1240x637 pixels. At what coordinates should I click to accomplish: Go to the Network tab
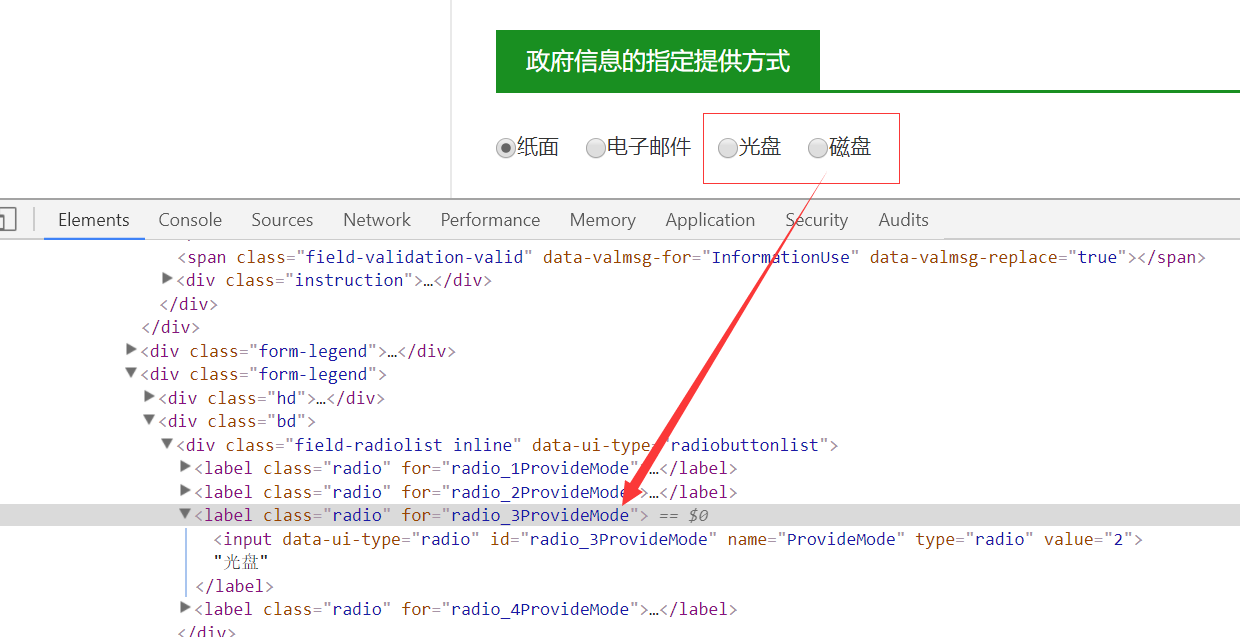[377, 220]
